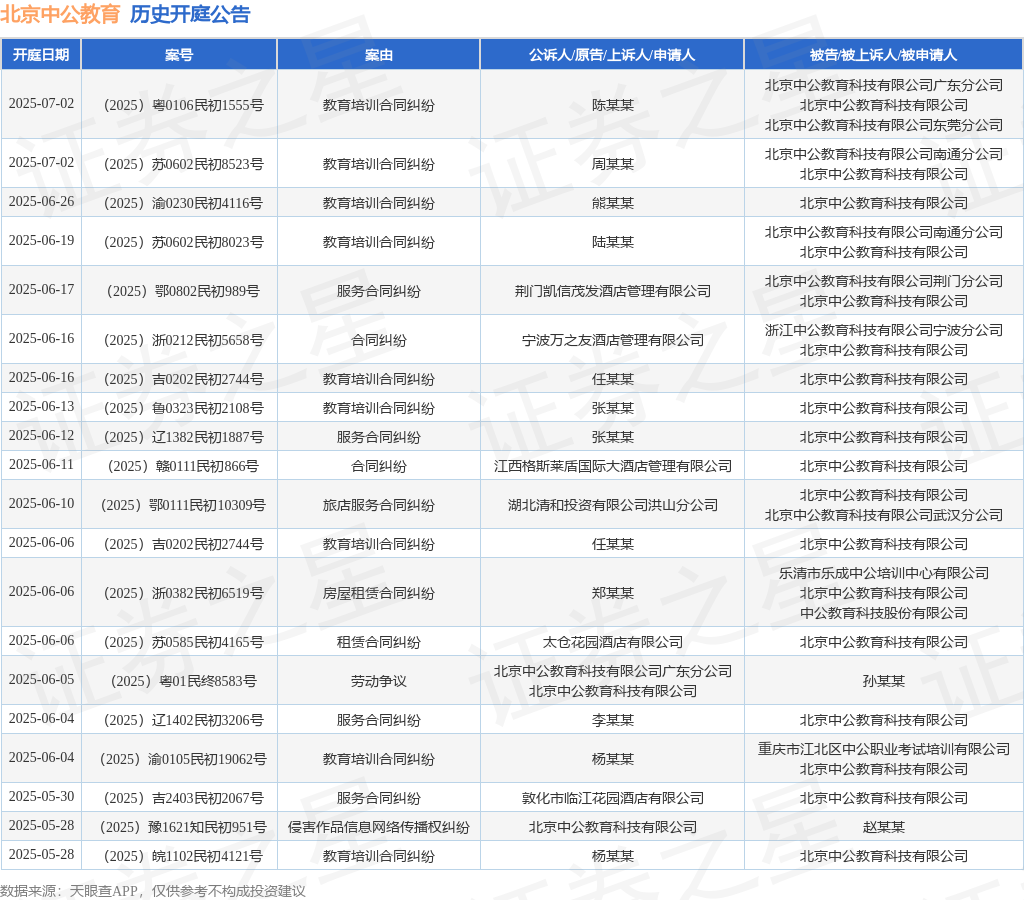Select the 案号 column header

coord(179,55)
